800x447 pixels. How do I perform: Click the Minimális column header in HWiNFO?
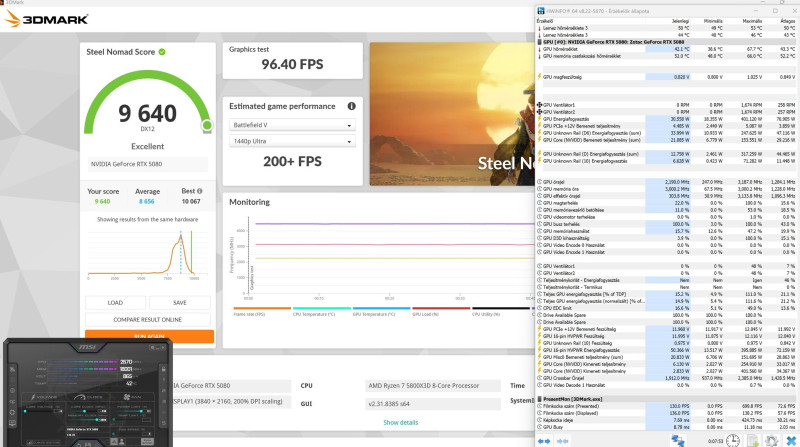coord(713,21)
